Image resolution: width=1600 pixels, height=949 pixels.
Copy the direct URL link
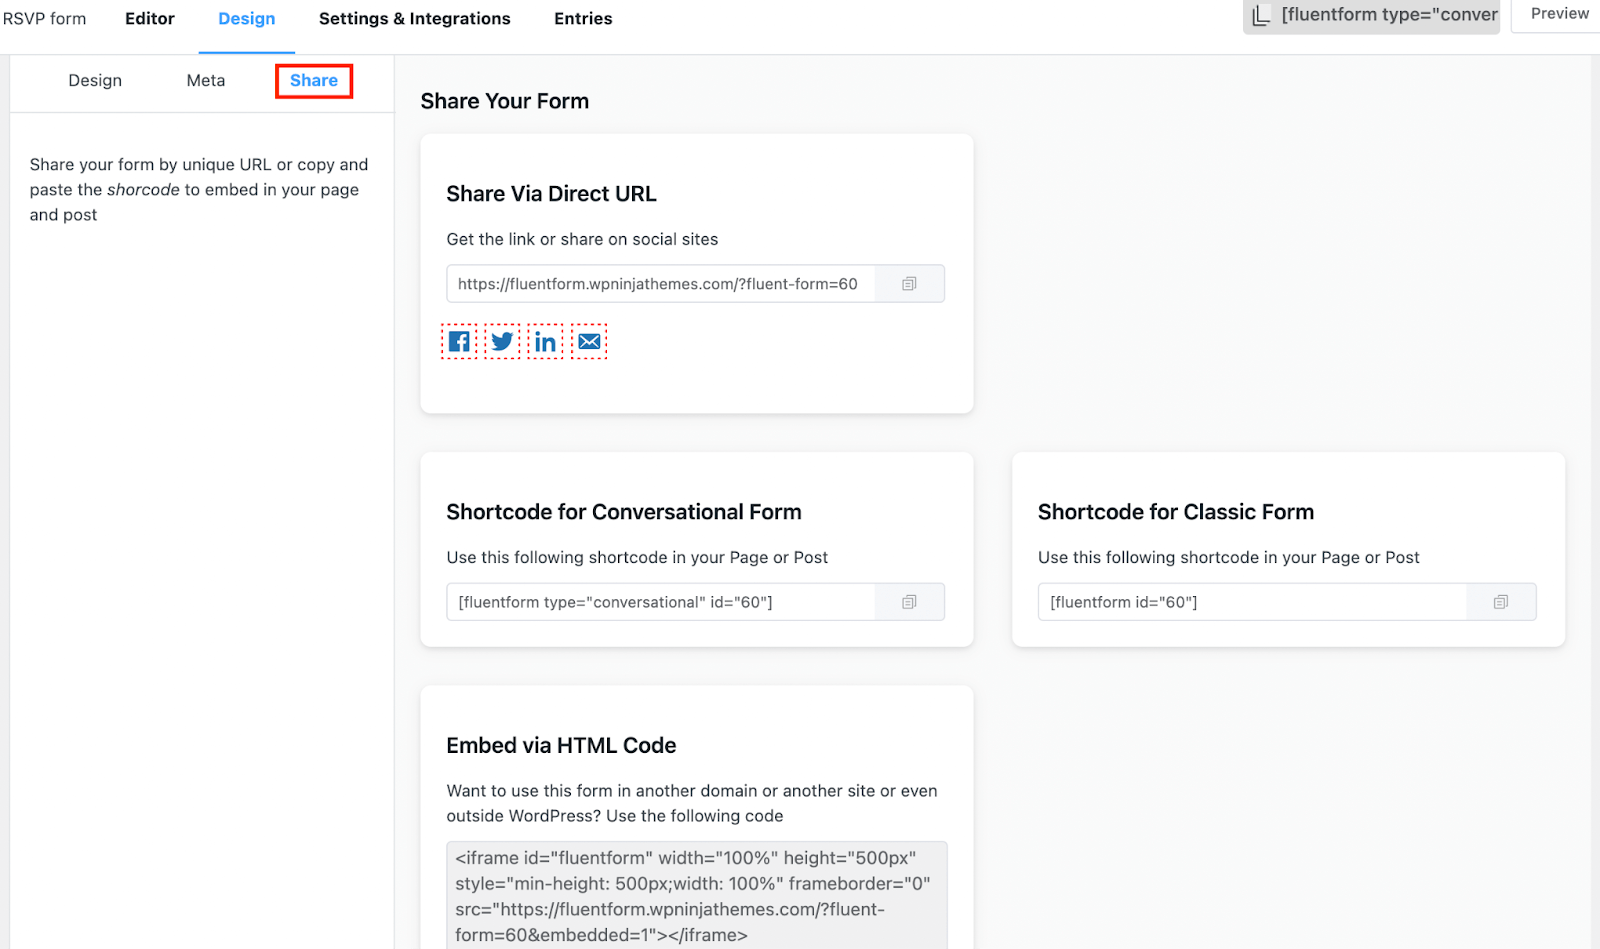click(x=909, y=284)
